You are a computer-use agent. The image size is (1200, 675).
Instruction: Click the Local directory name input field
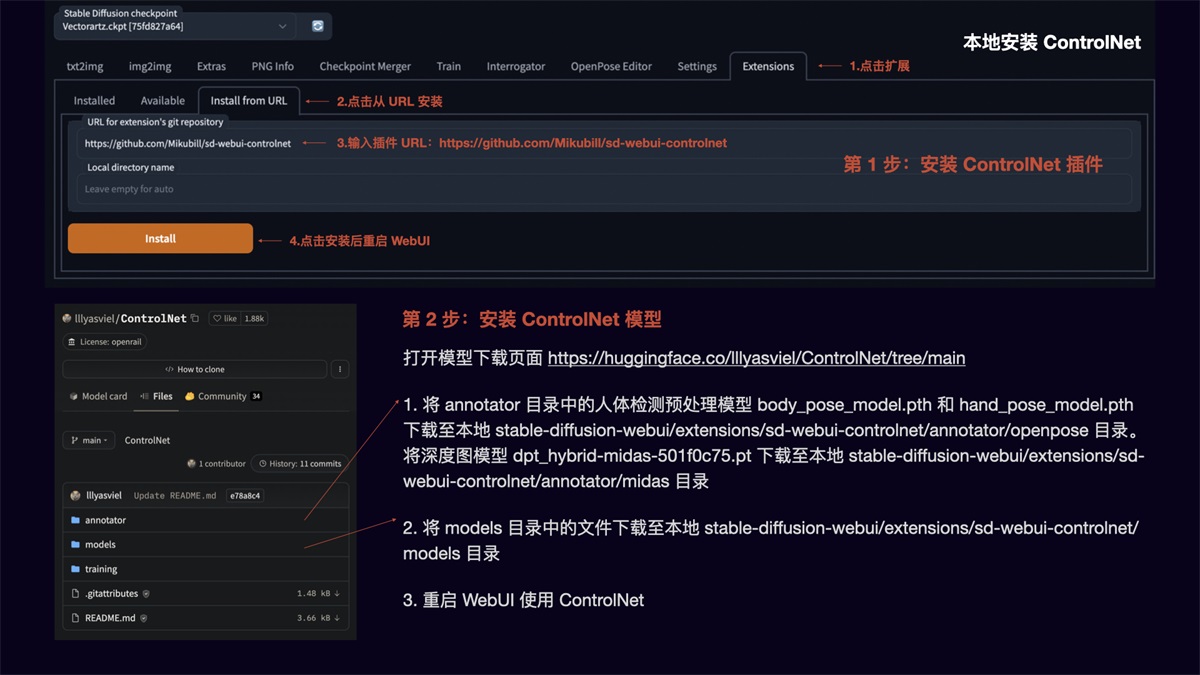pyautogui.click(x=300, y=189)
